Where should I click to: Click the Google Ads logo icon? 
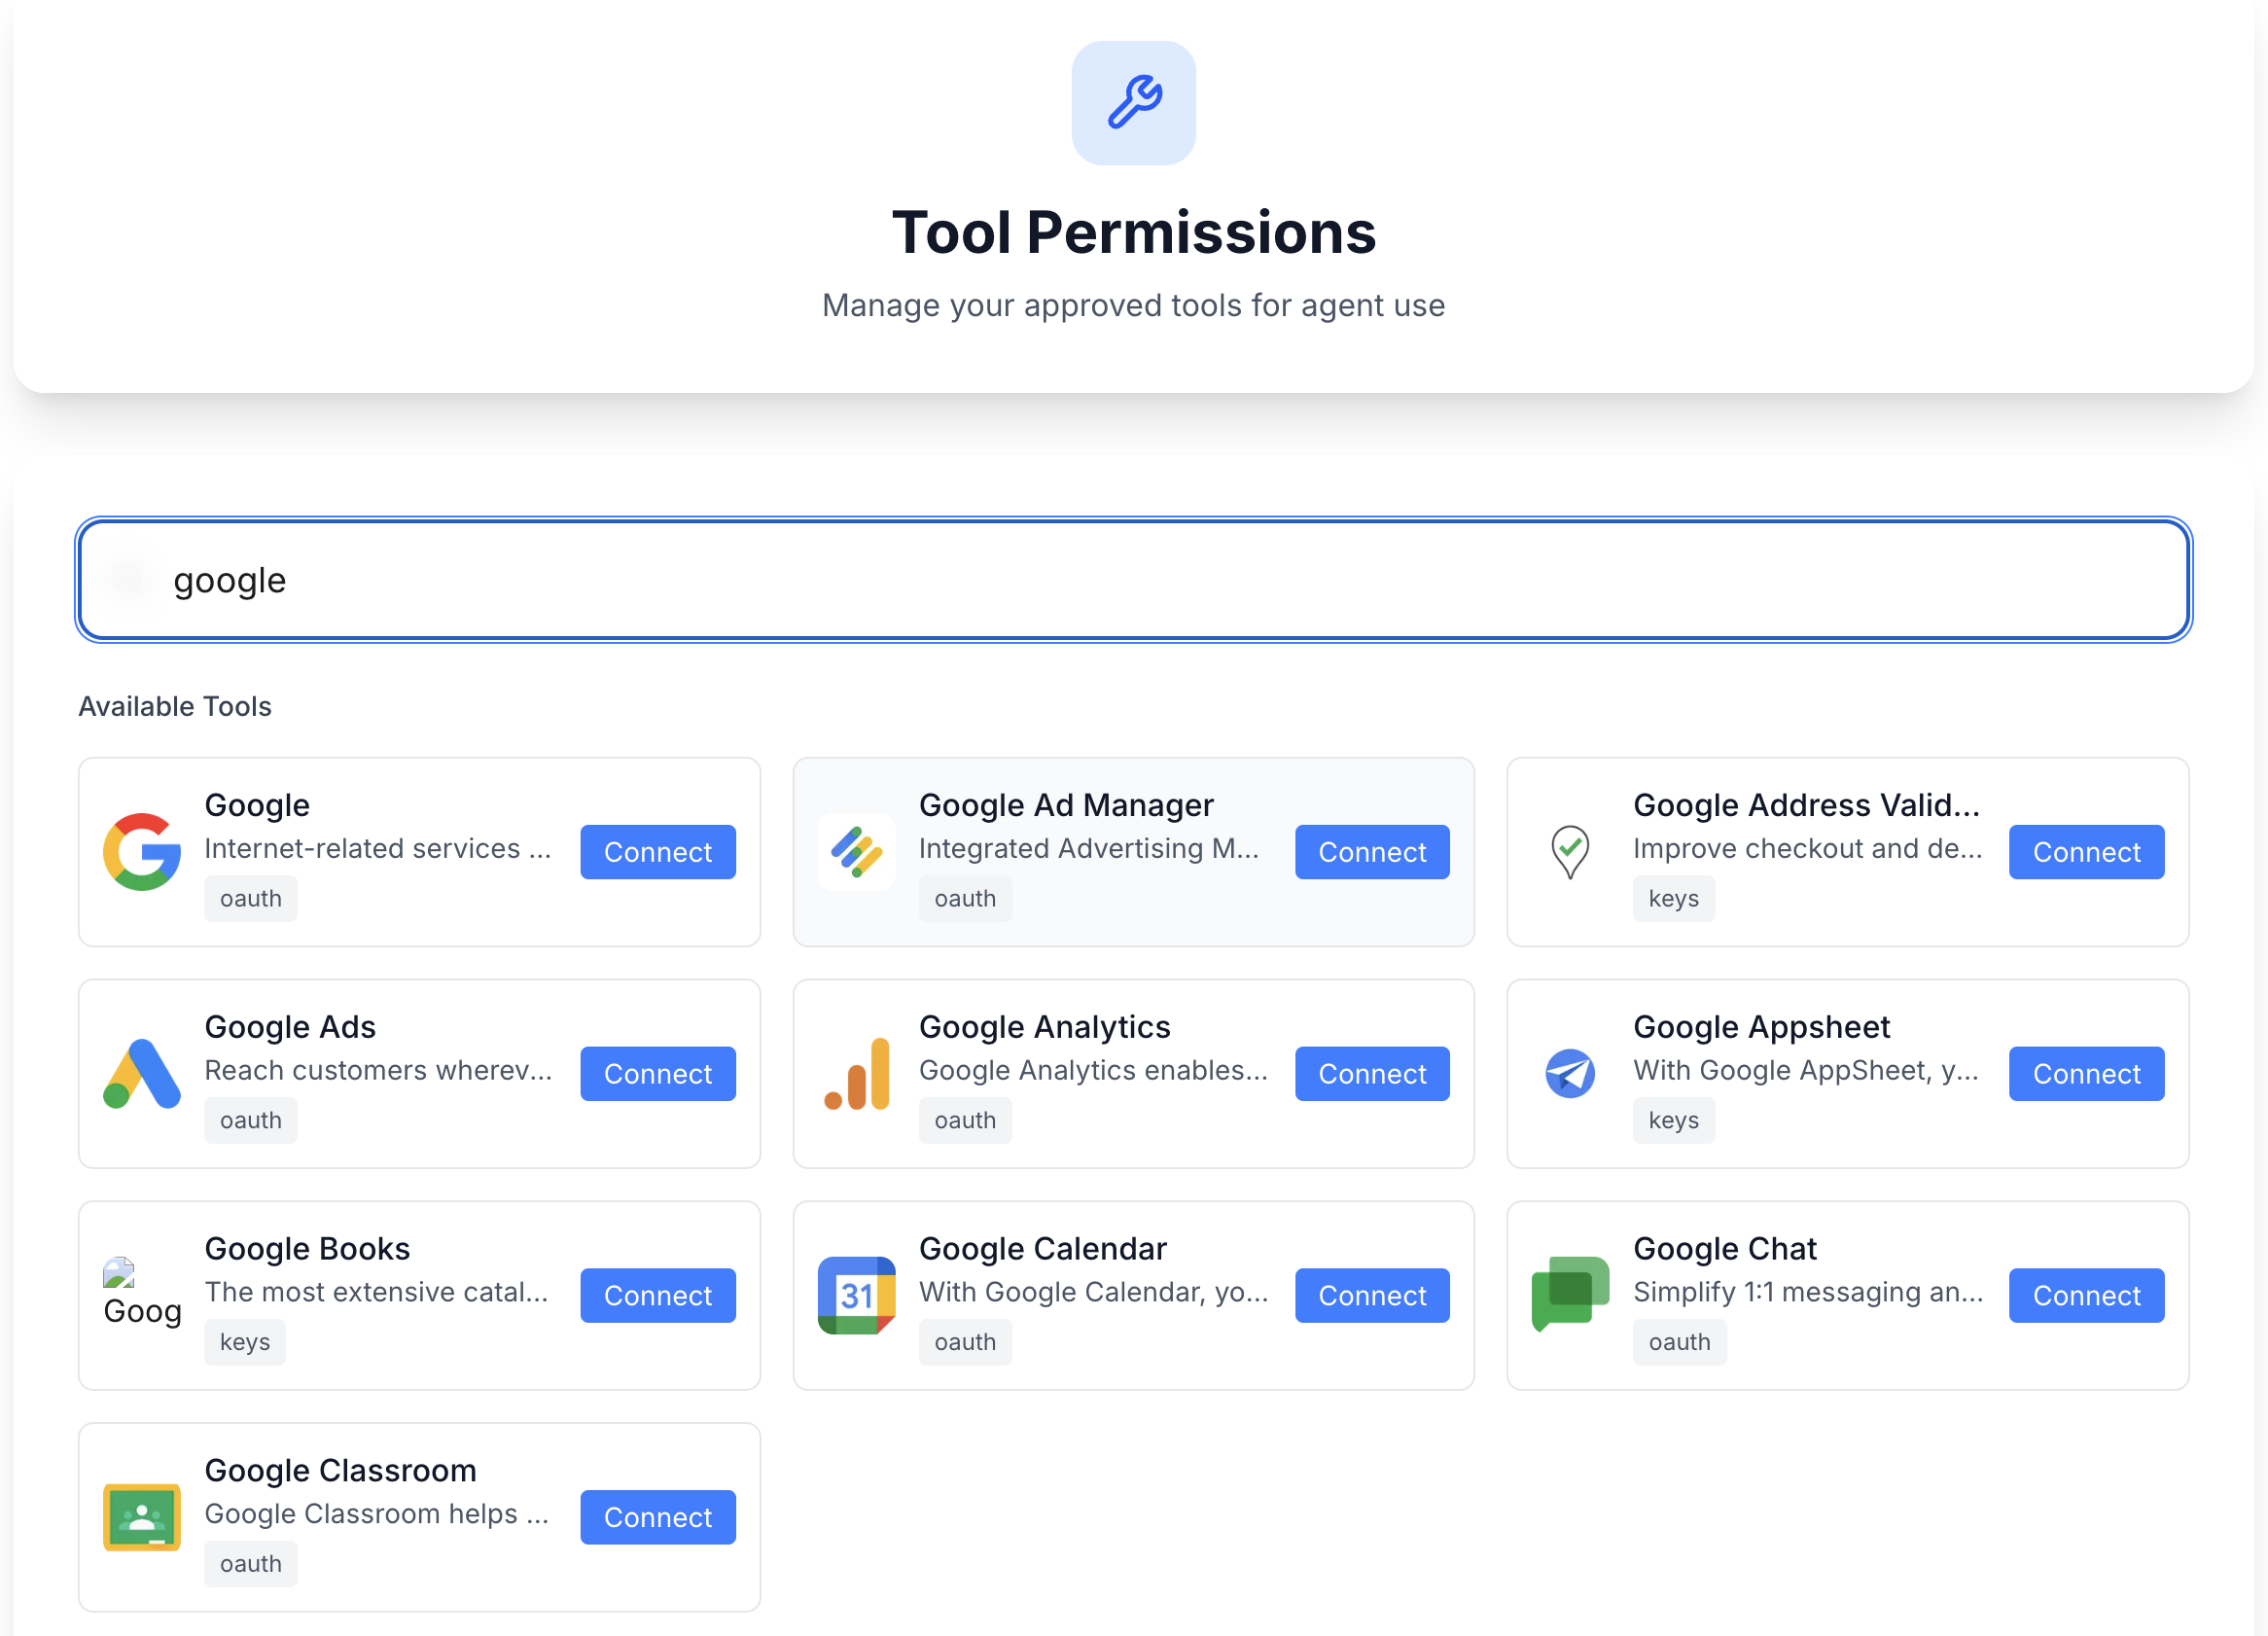(x=142, y=1074)
